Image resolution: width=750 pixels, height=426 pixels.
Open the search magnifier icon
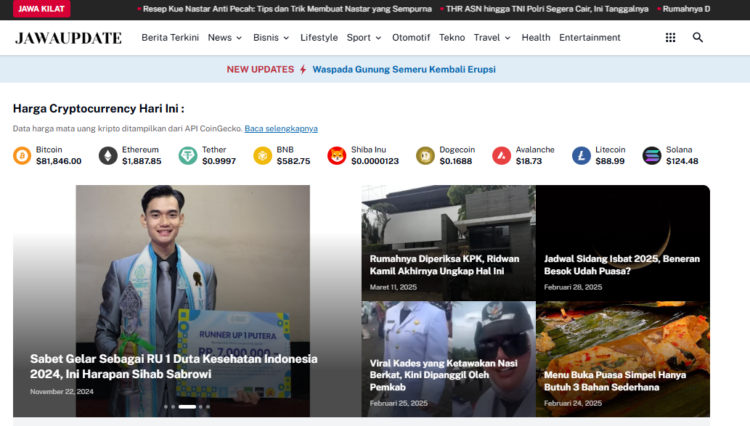click(698, 37)
